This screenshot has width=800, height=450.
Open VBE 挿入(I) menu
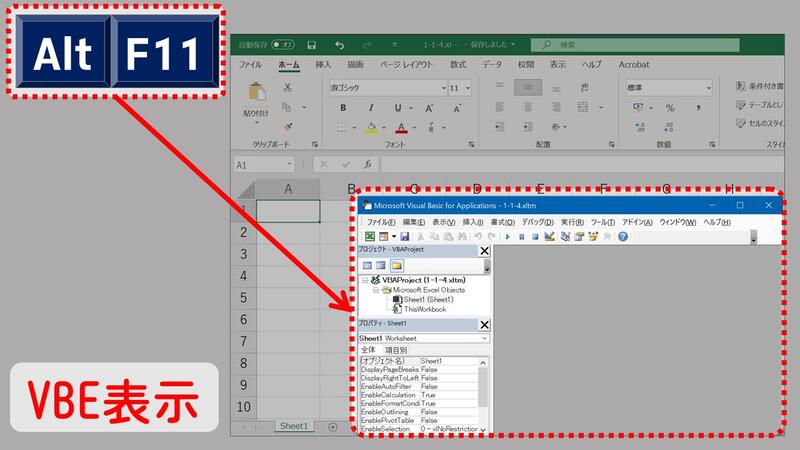coord(473,222)
